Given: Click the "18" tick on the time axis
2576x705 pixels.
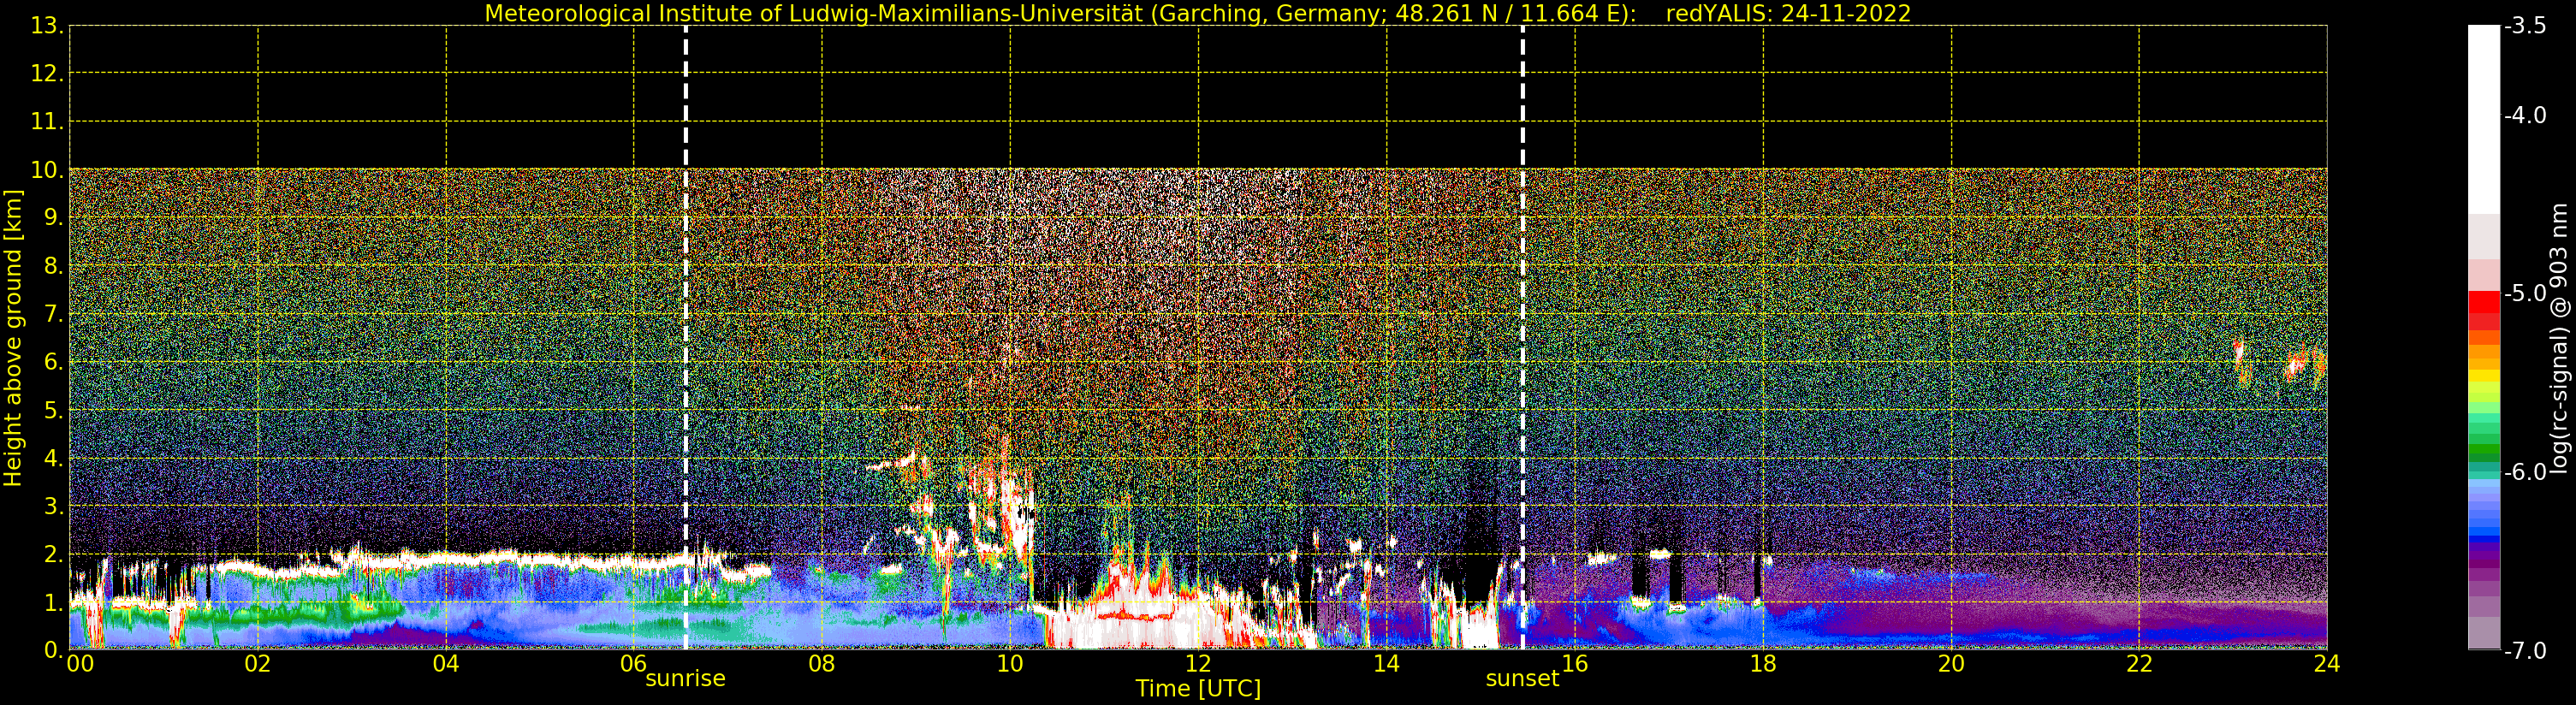Looking at the screenshot, I should tap(1763, 664).
